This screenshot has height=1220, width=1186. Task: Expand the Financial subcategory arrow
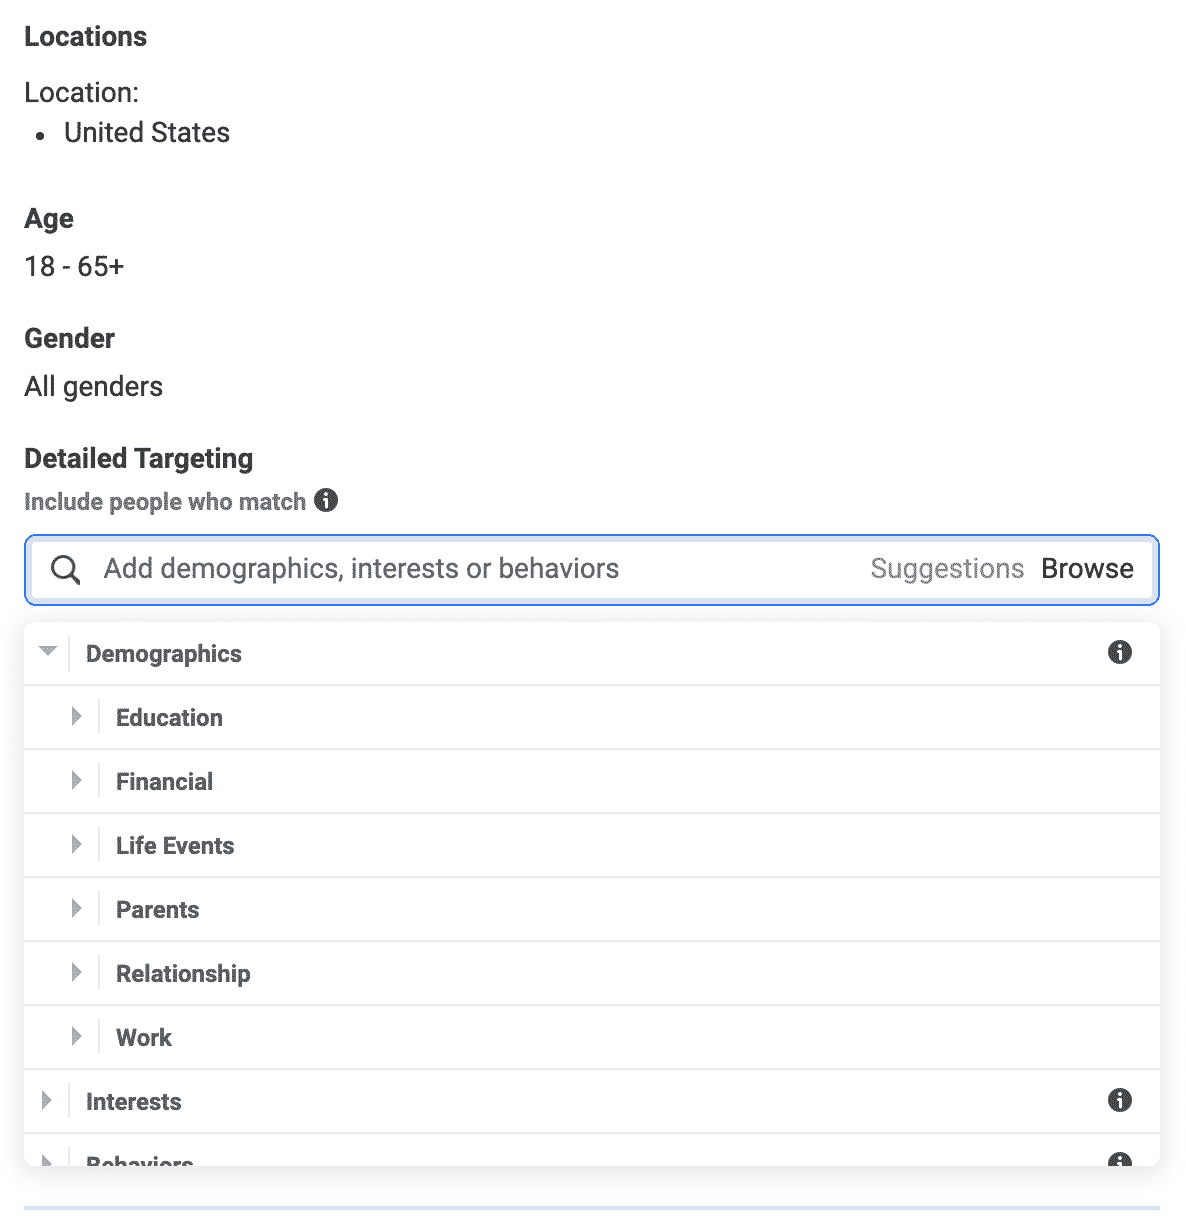[76, 780]
